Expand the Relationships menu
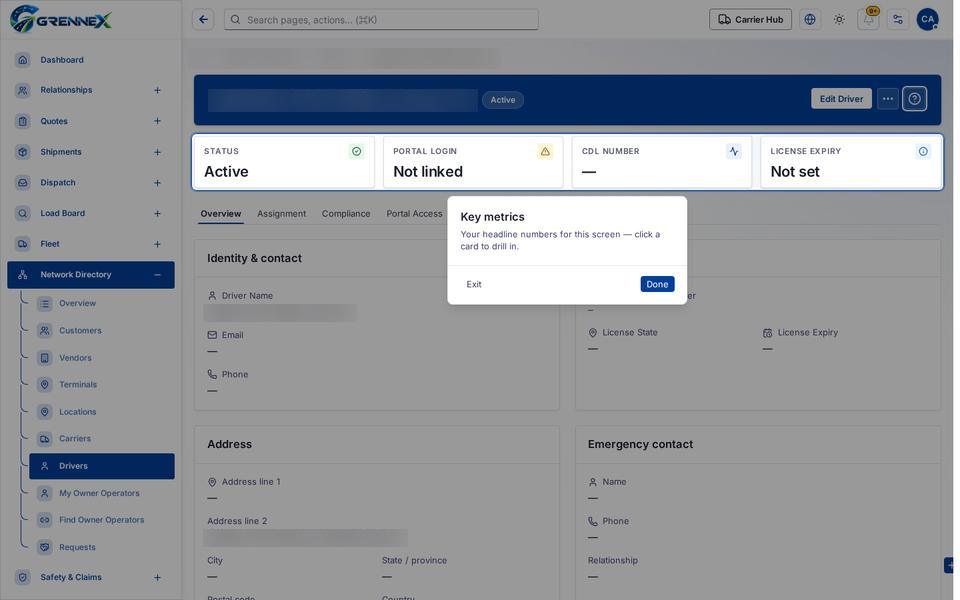Screen dimensions: 960x600 coord(157,90)
